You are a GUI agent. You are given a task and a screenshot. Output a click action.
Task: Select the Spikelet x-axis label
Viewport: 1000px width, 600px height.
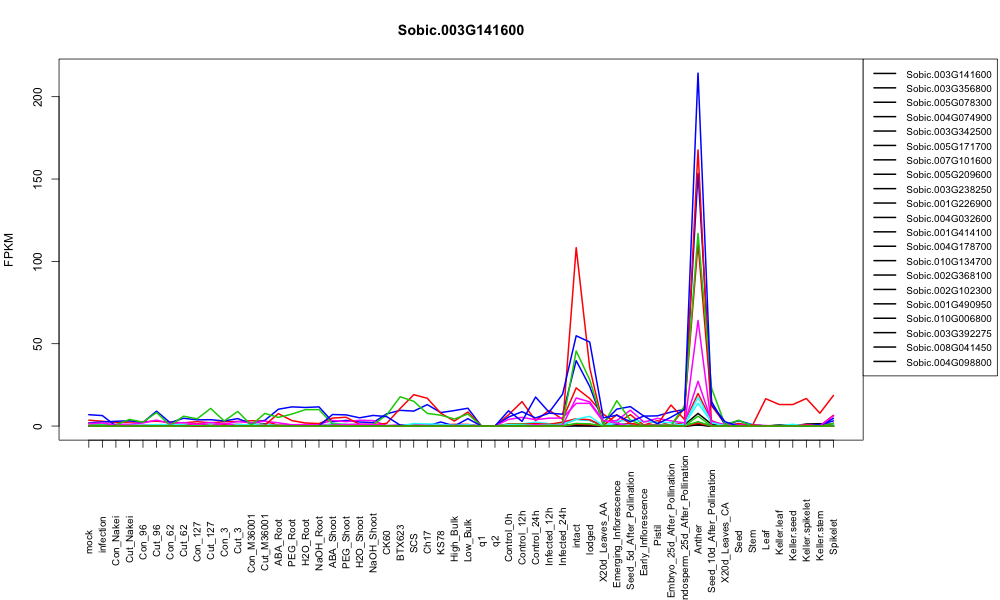coord(834,536)
